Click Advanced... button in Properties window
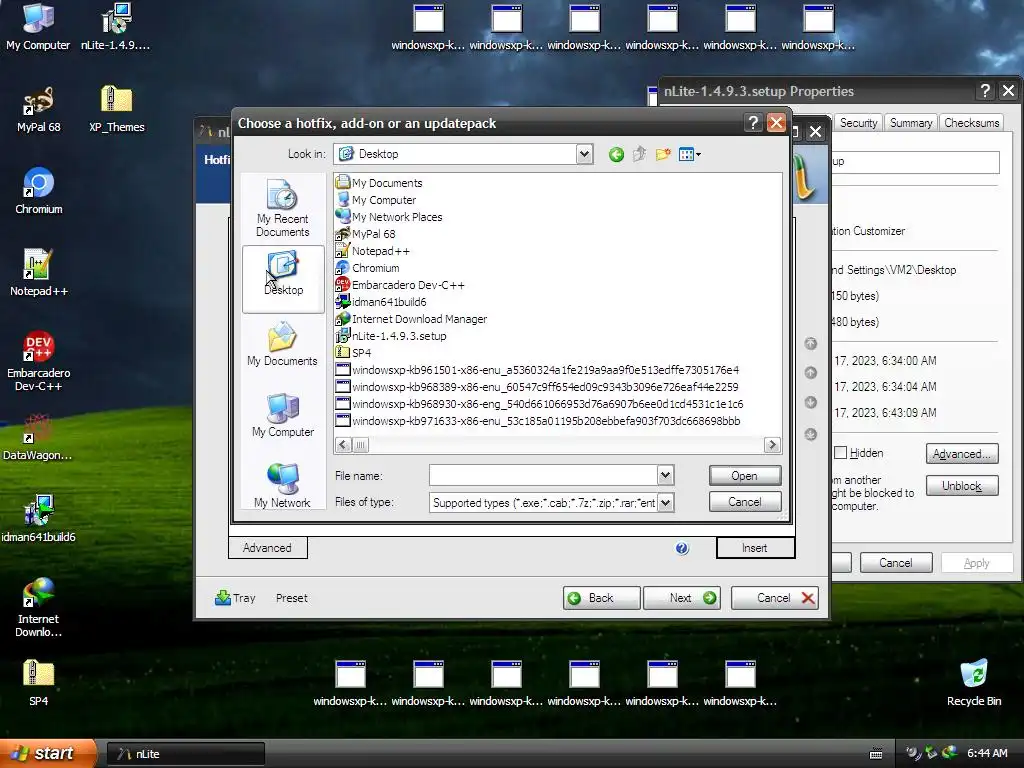The image size is (1024, 768). (x=962, y=454)
